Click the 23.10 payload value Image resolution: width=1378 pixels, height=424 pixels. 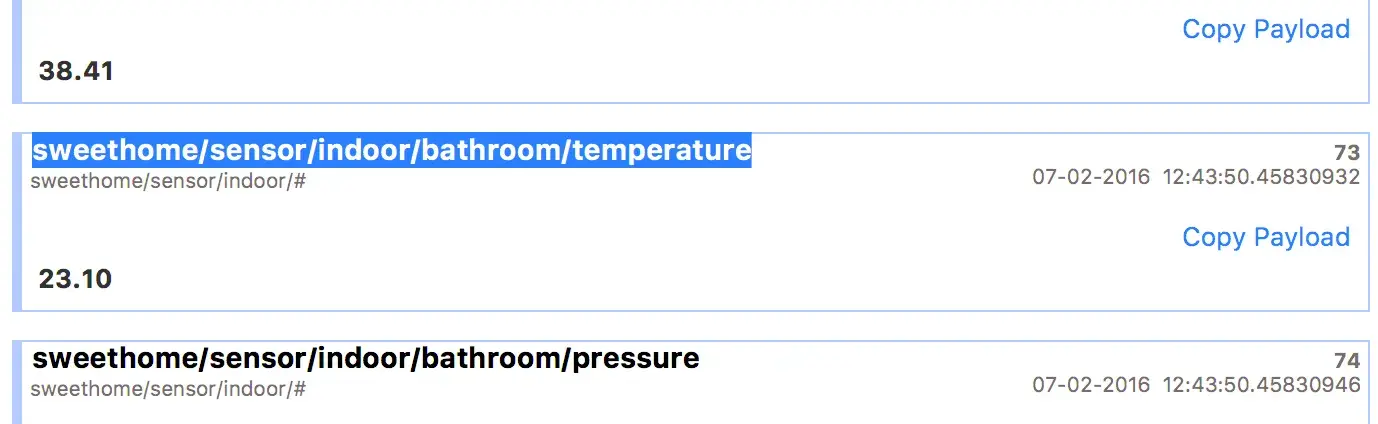[75, 279]
